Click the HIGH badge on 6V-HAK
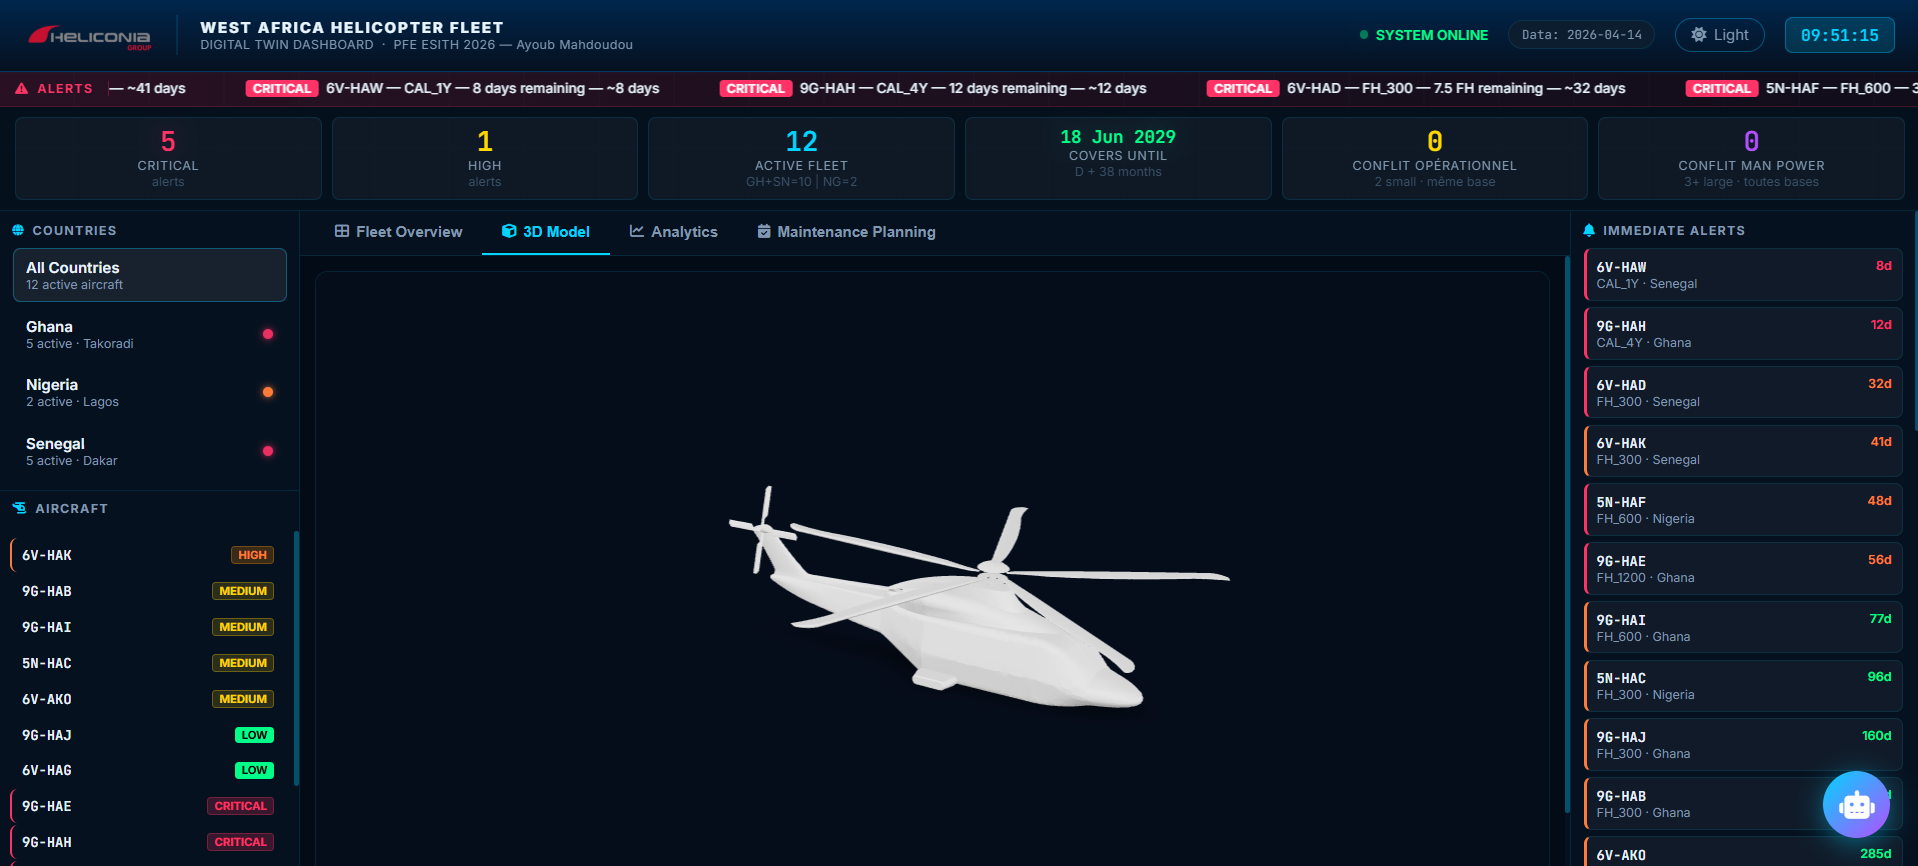 click(252, 555)
